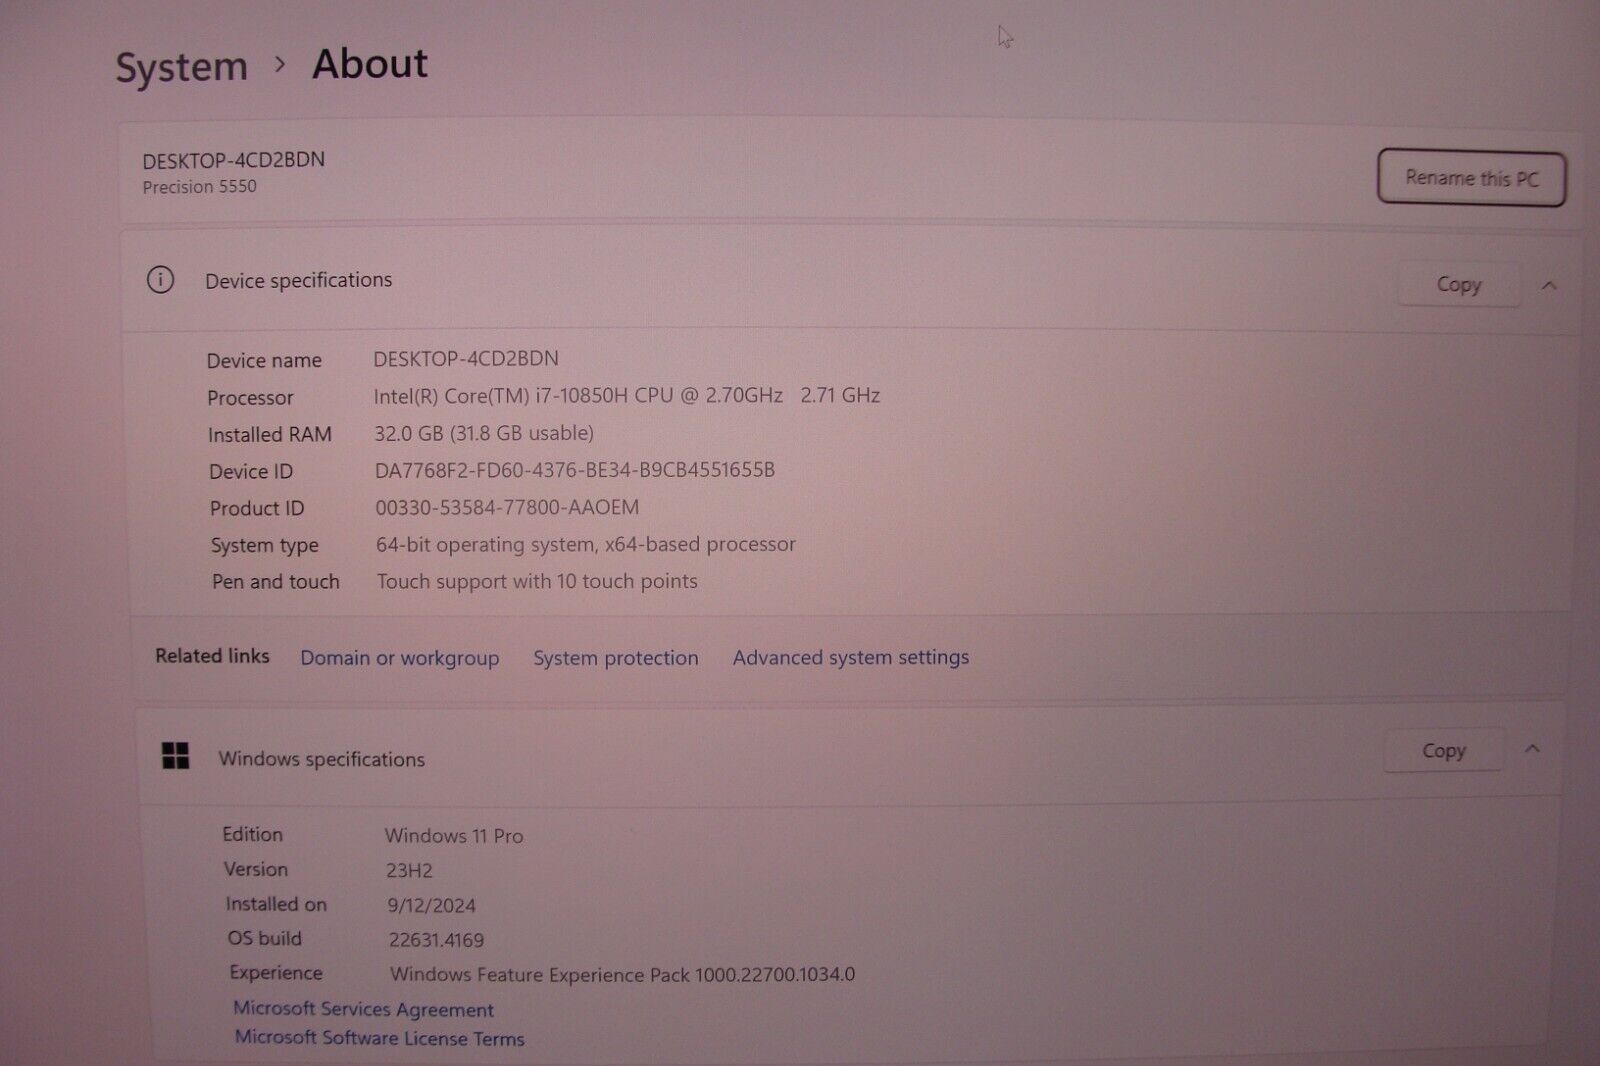The width and height of the screenshot is (1600, 1066).
Task: Click the Device ID label
Action: 250,472
